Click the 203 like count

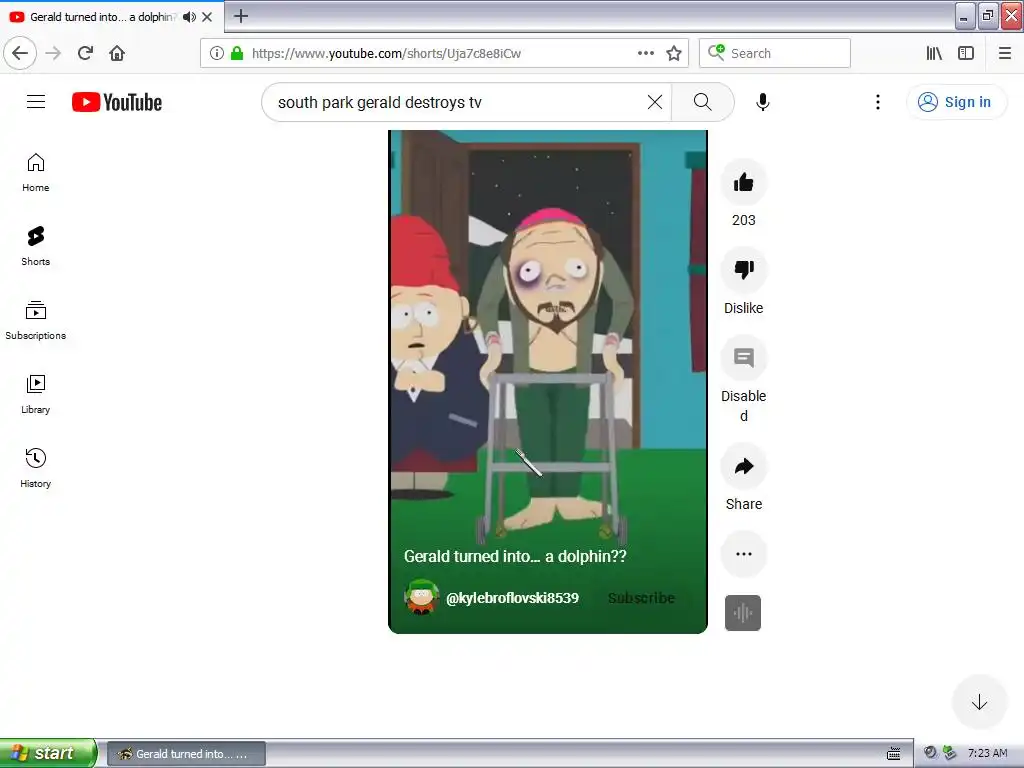(744, 220)
